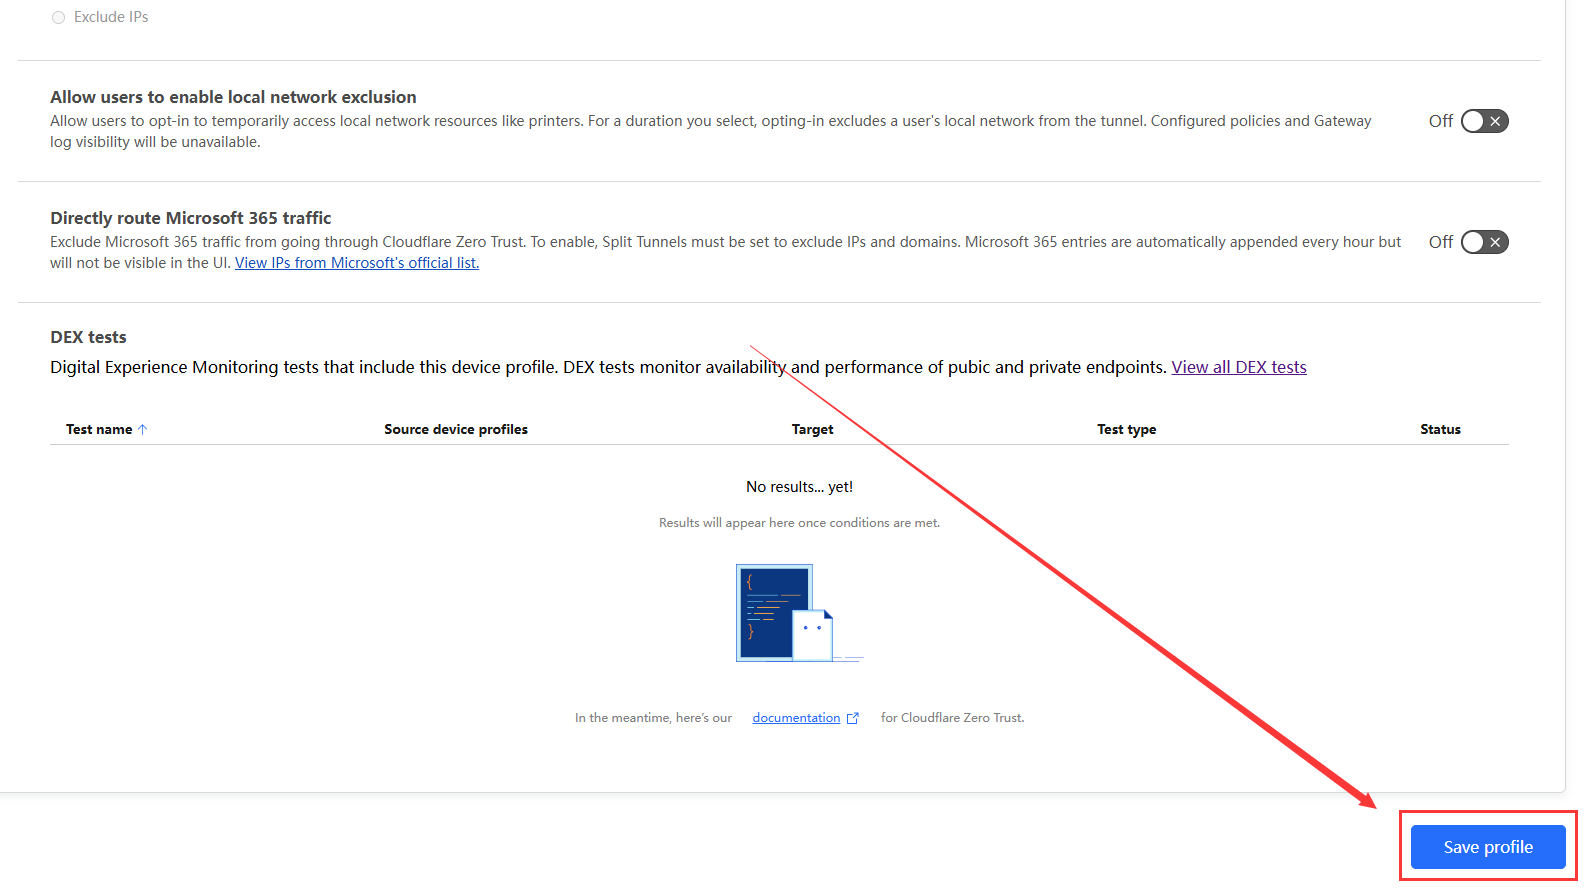Open the View all DEX tests link

[x=1238, y=367]
